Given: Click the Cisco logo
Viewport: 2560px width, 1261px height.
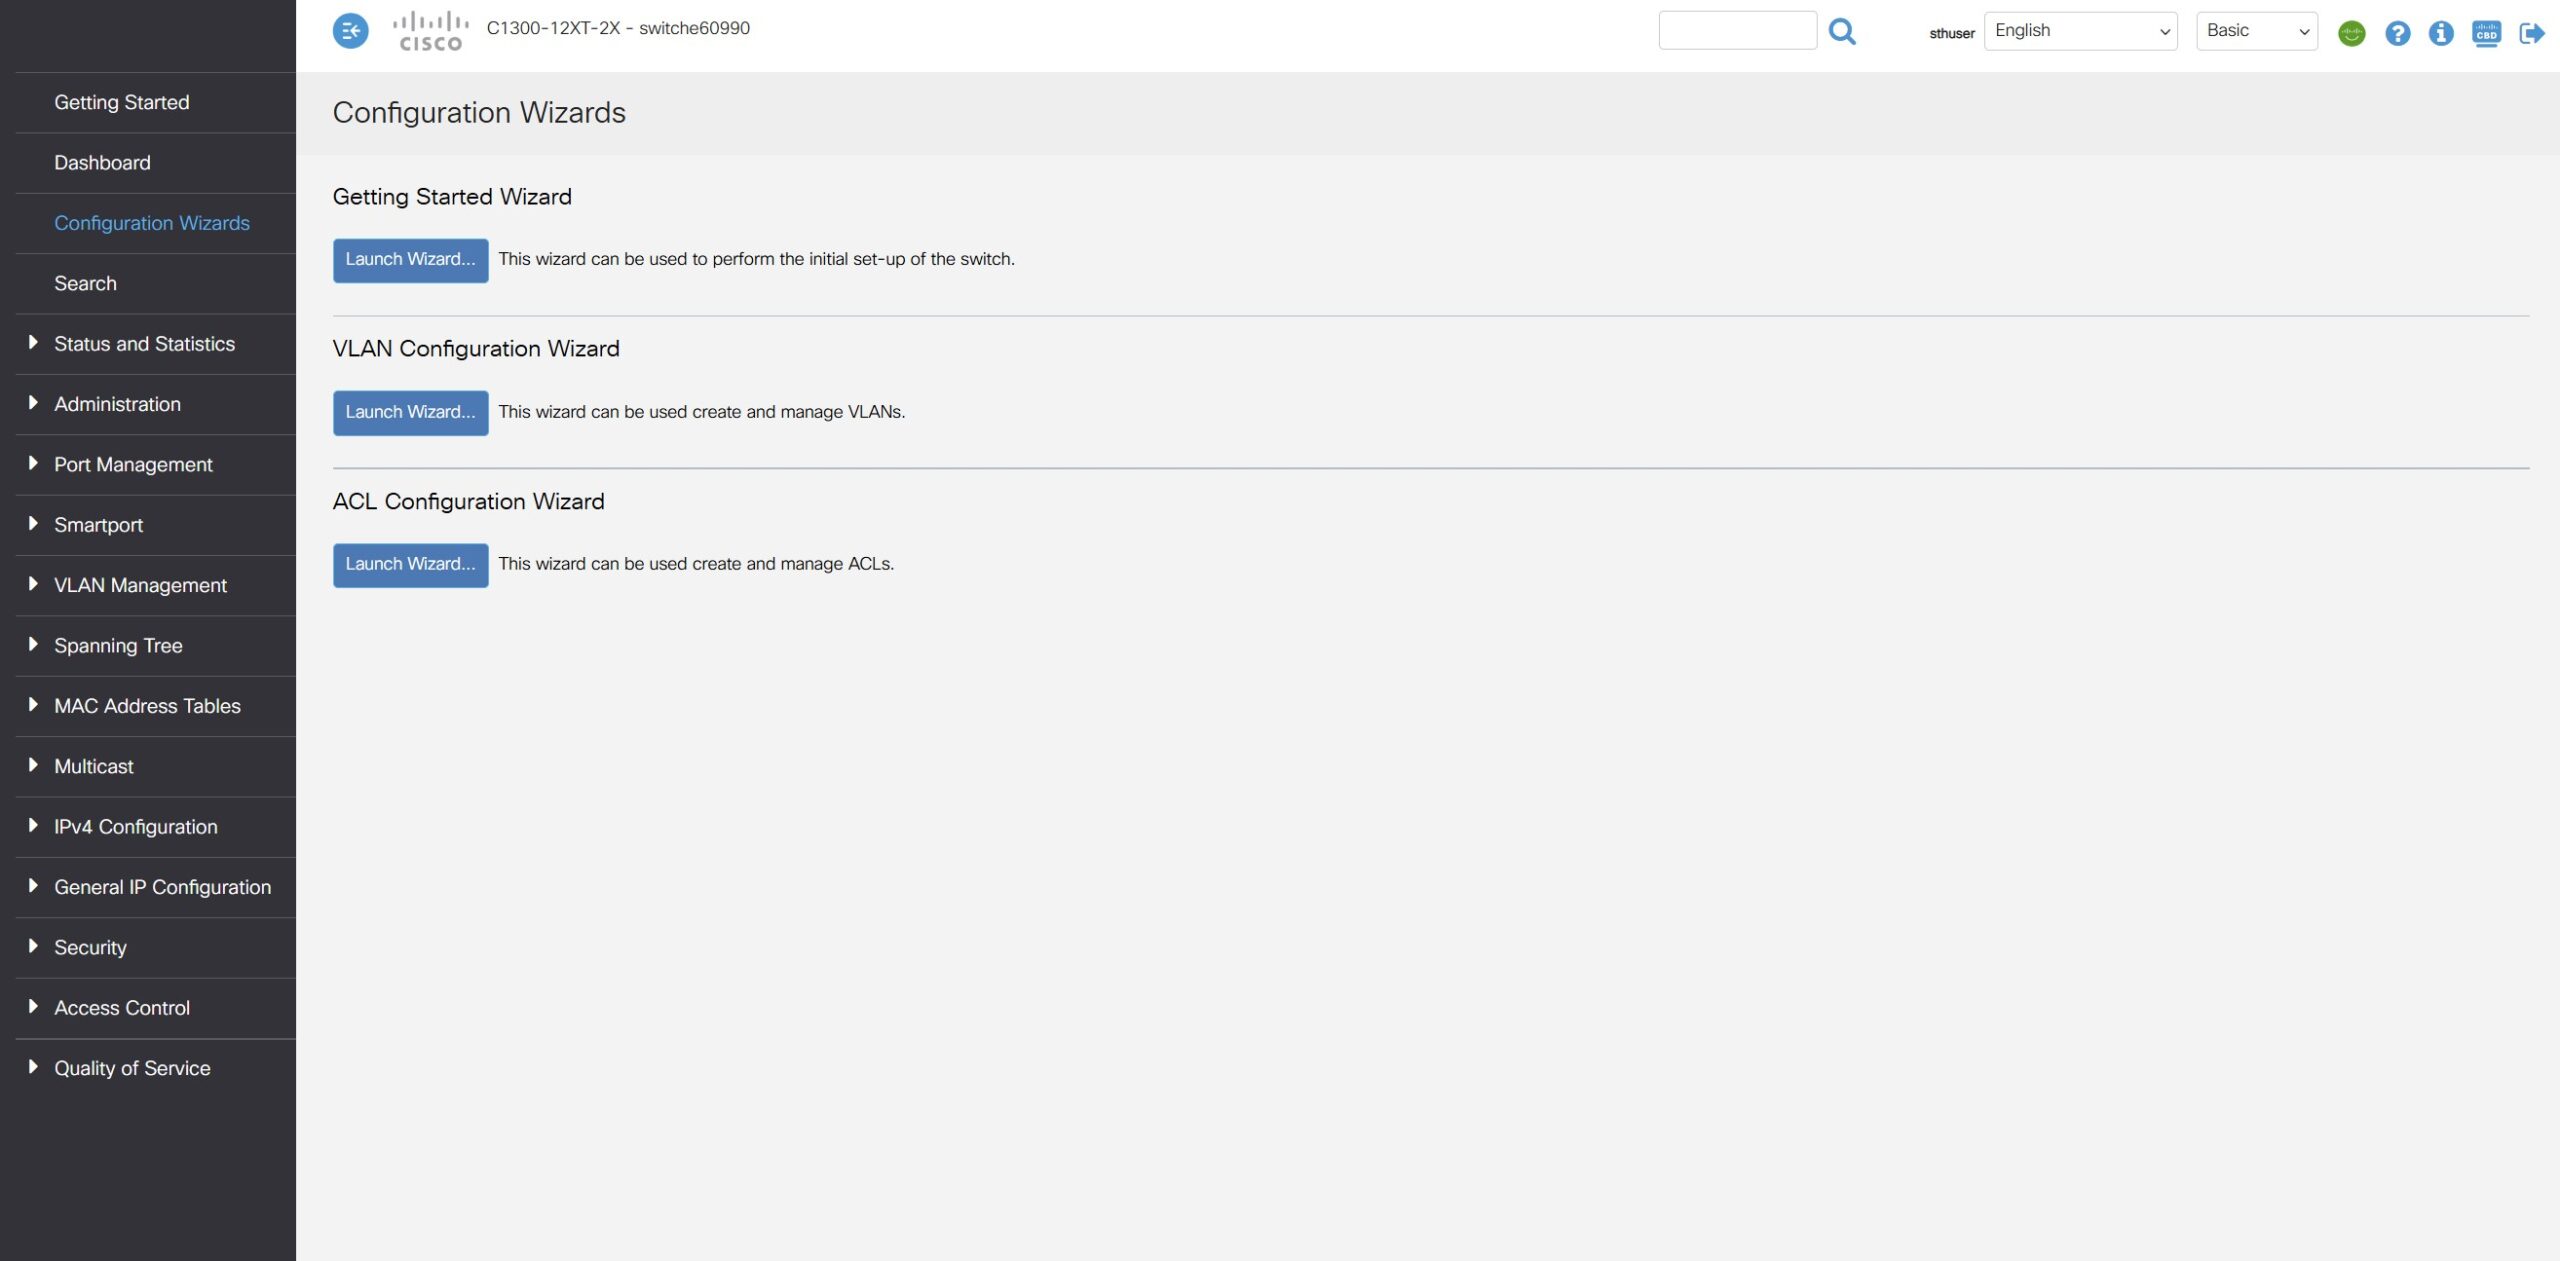Looking at the screenshot, I should [430, 31].
